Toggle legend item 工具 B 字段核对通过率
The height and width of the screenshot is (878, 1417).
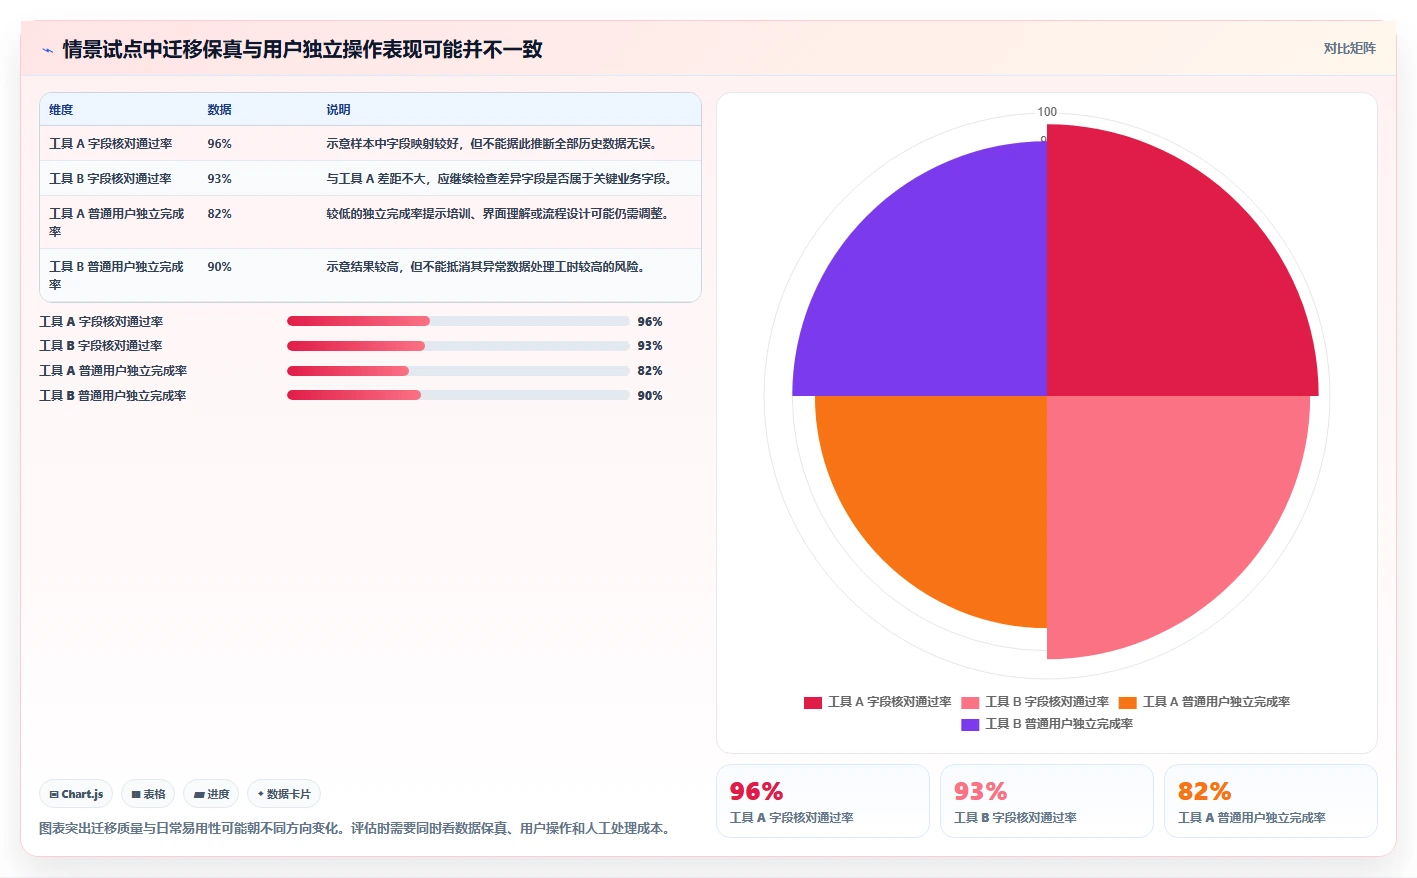tap(1035, 702)
